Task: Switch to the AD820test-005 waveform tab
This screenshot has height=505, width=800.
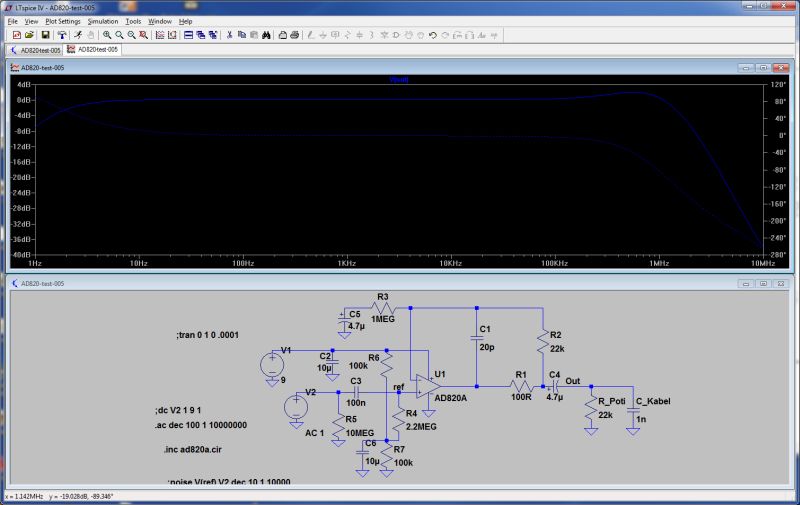Action: click(92, 49)
